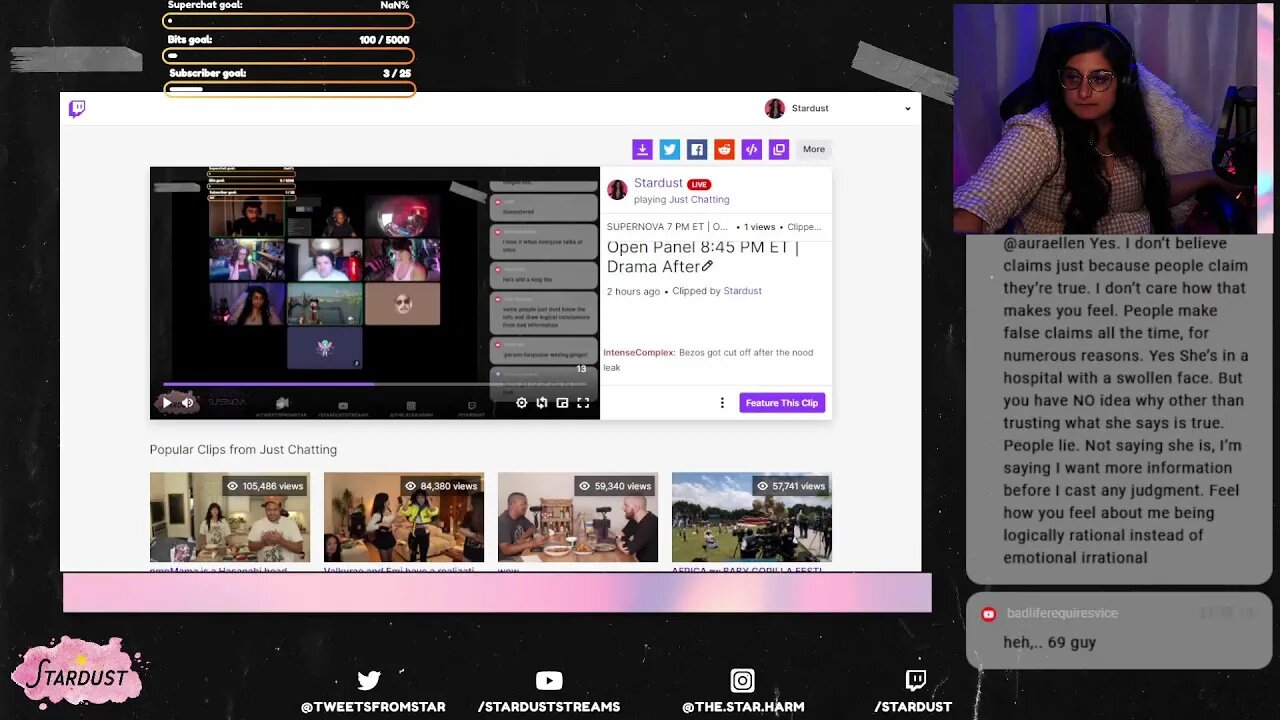The width and height of the screenshot is (1280, 720).
Task: Click the YouTube icon above /STARDUSTSTREAMS
Action: pos(549,681)
